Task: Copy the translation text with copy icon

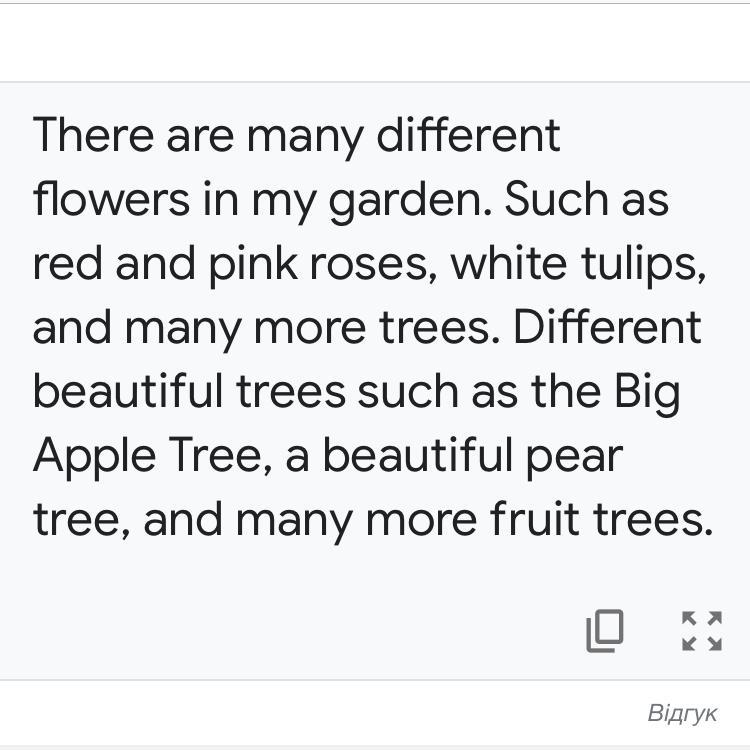Action: pyautogui.click(x=604, y=631)
